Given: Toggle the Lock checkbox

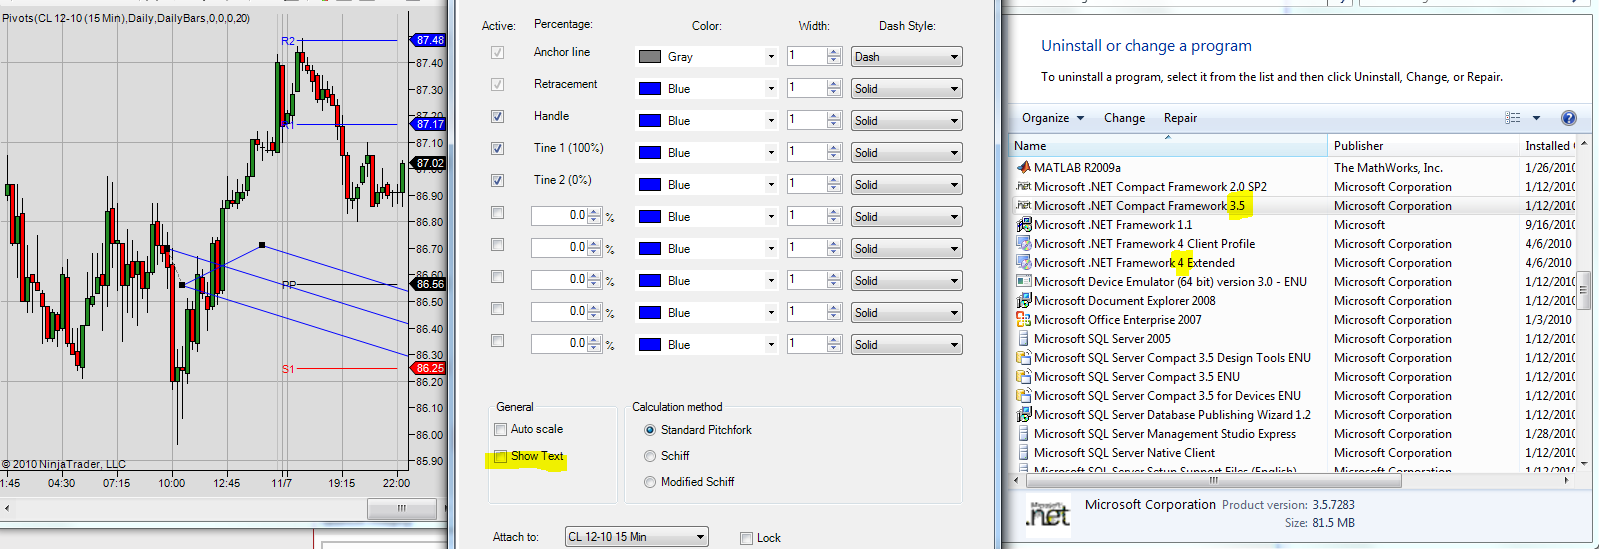Looking at the screenshot, I should pyautogui.click(x=746, y=538).
